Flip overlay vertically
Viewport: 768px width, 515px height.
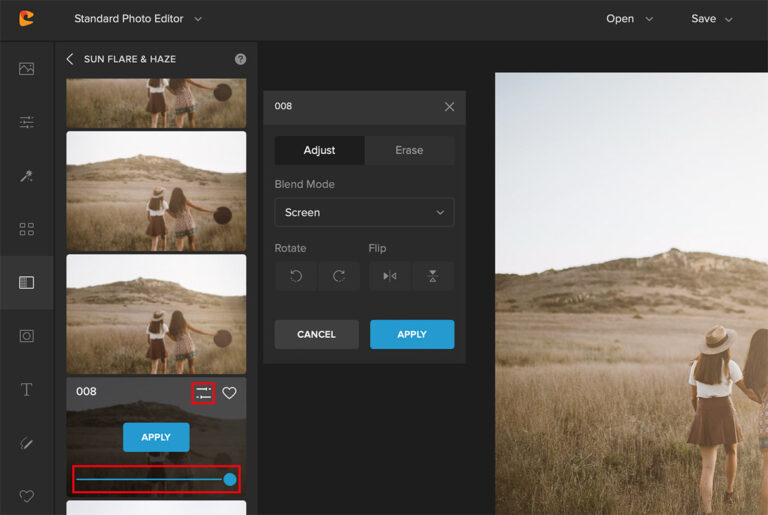click(432, 276)
